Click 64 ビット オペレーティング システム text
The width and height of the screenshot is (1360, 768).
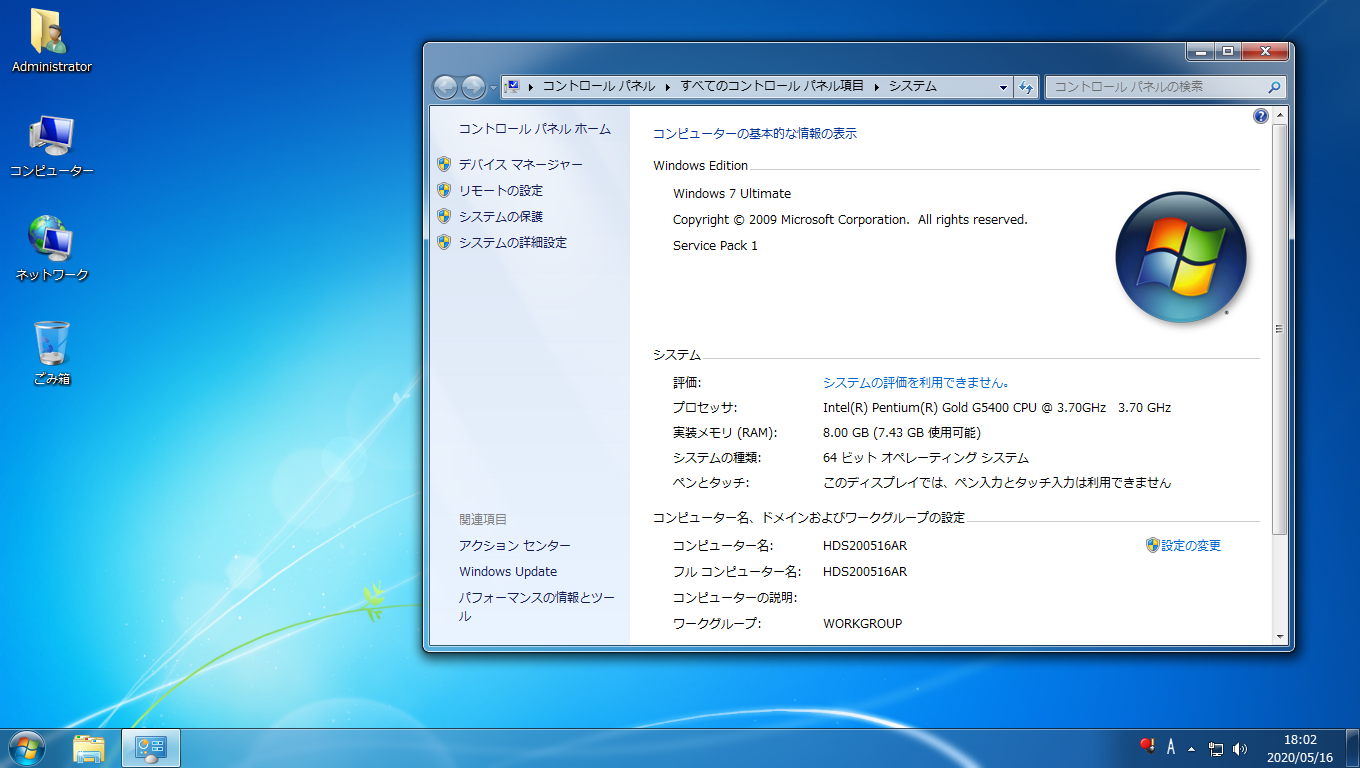(926, 457)
